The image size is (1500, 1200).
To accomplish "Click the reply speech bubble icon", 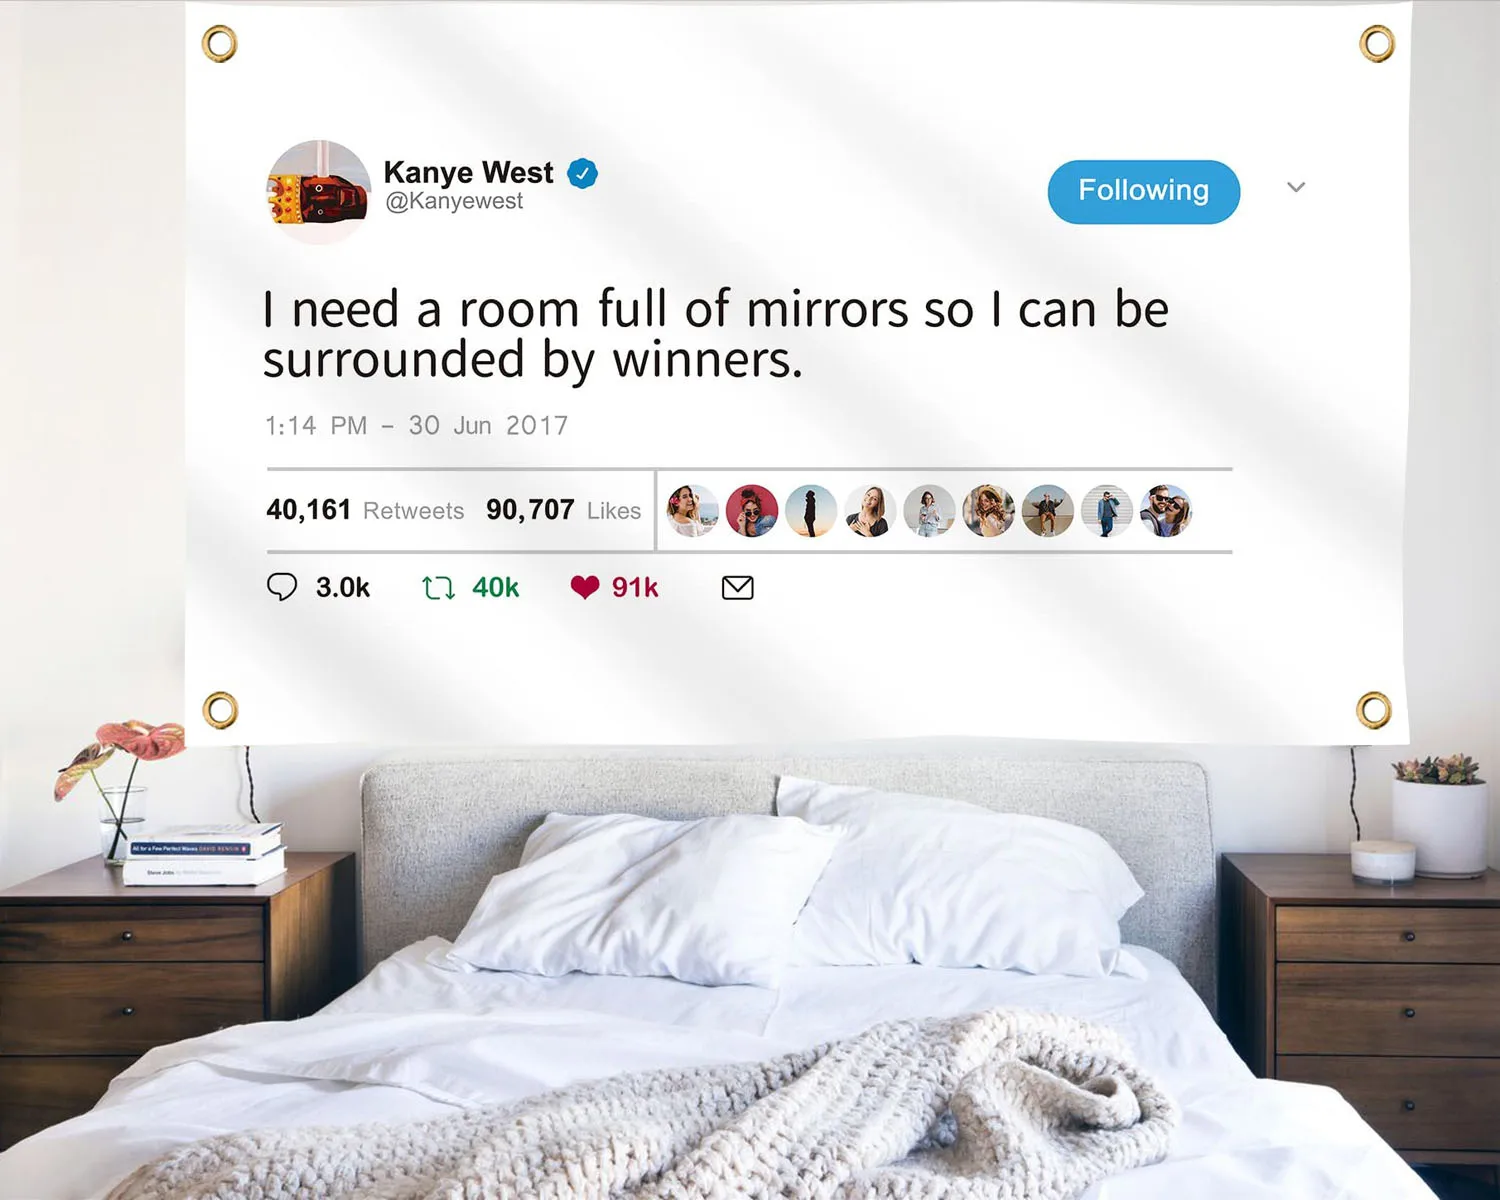I will click(282, 587).
